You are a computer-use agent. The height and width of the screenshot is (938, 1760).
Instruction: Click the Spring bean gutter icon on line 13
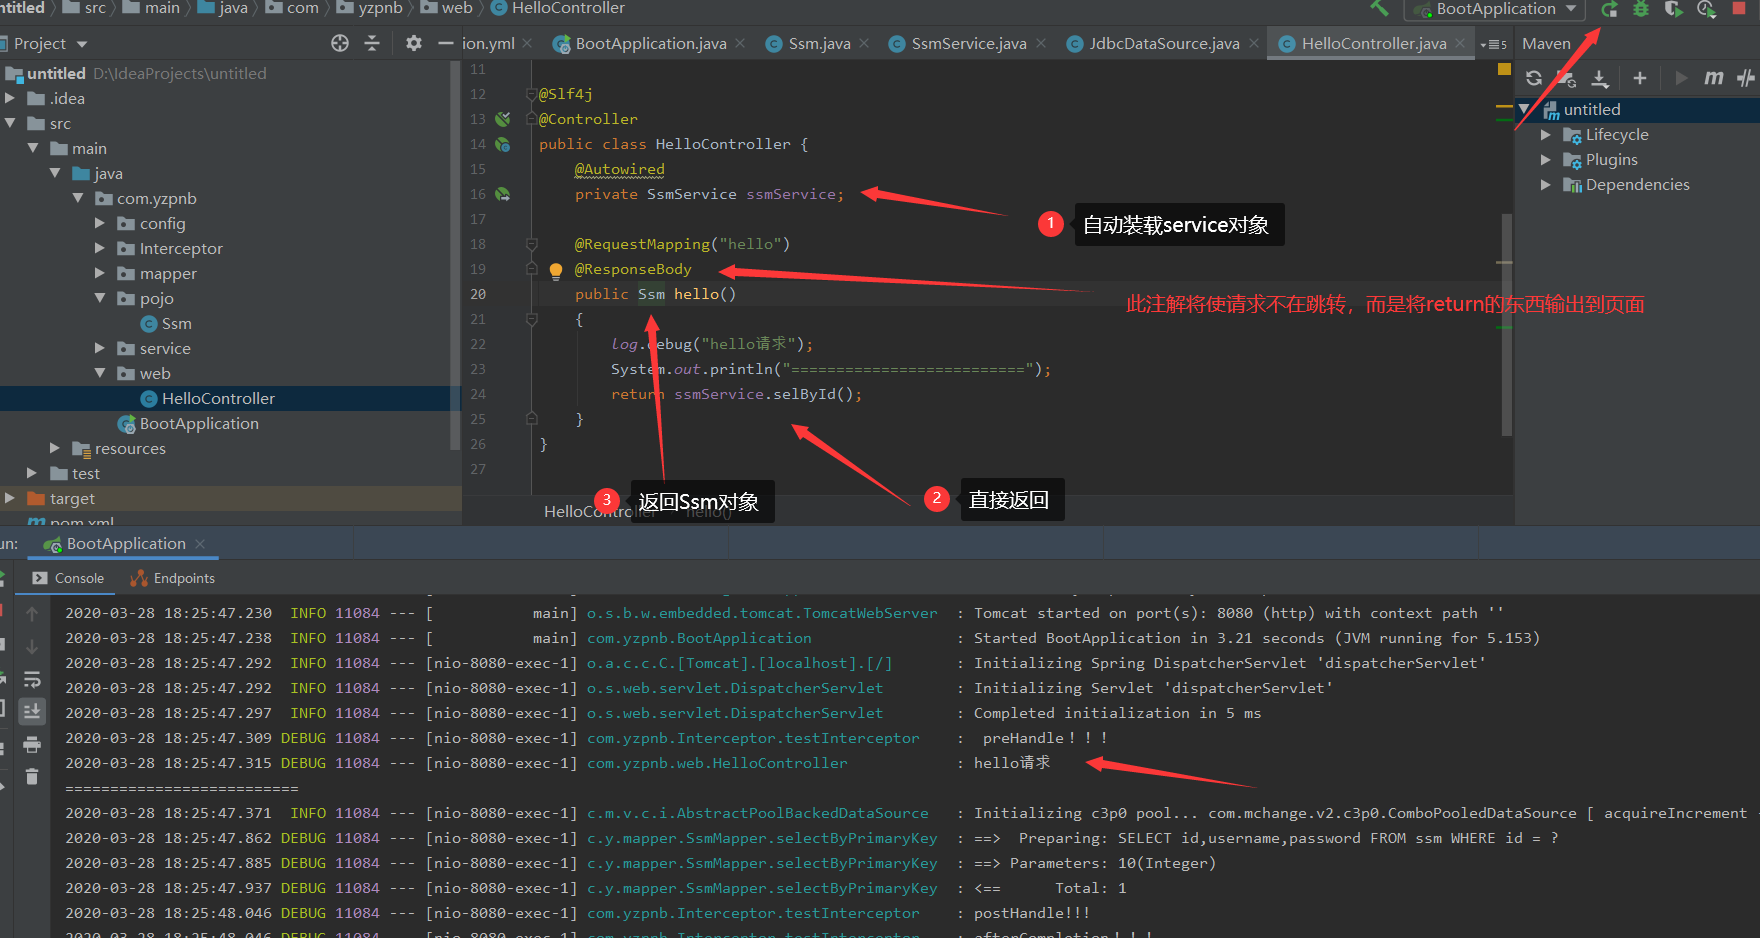(x=503, y=119)
